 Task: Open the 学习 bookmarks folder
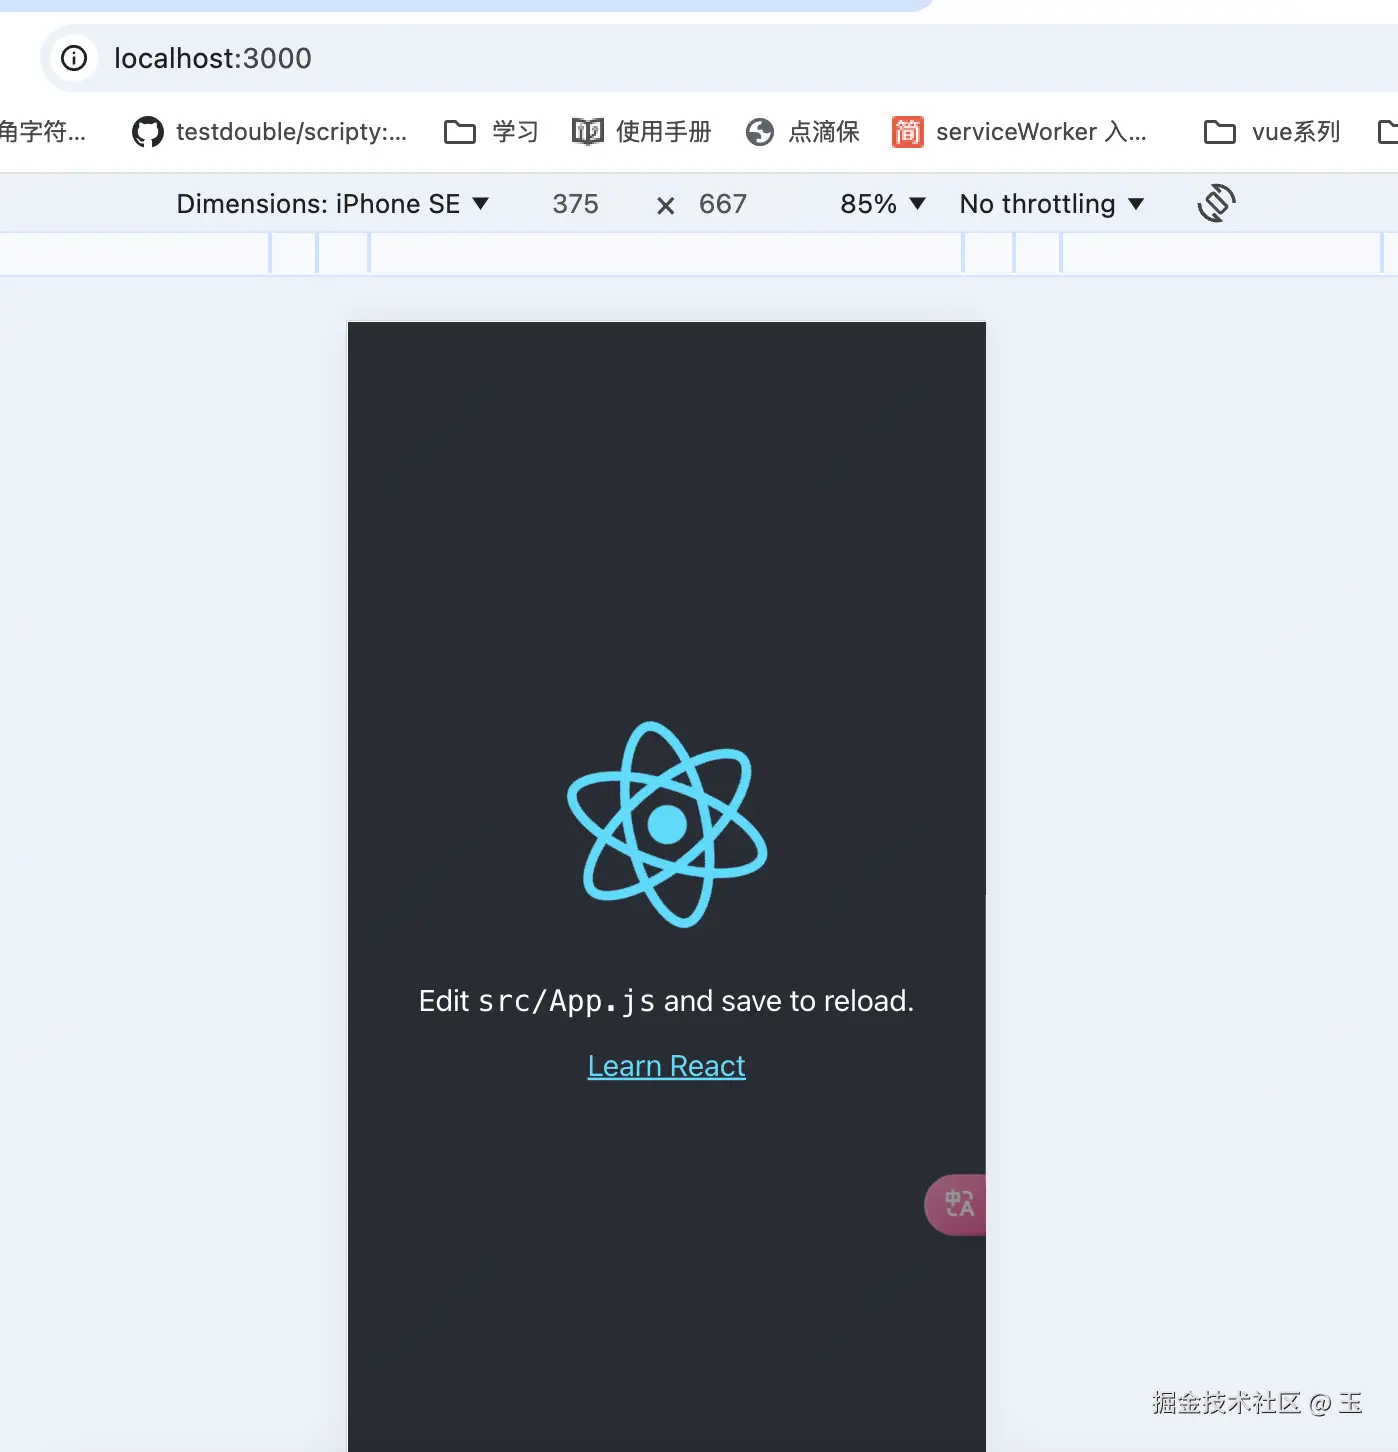pos(491,132)
